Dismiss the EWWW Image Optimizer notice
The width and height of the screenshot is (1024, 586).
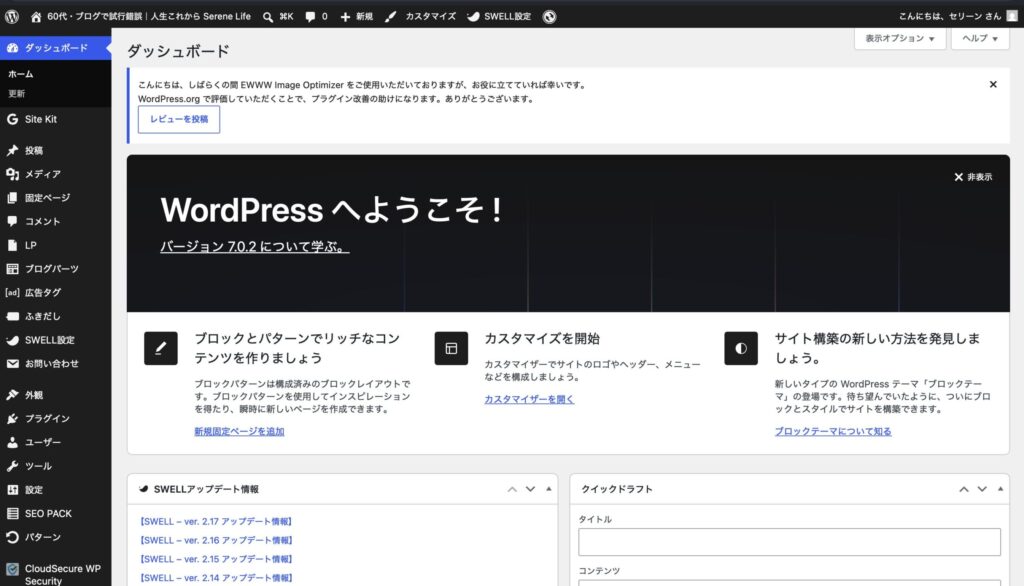pos(993,84)
